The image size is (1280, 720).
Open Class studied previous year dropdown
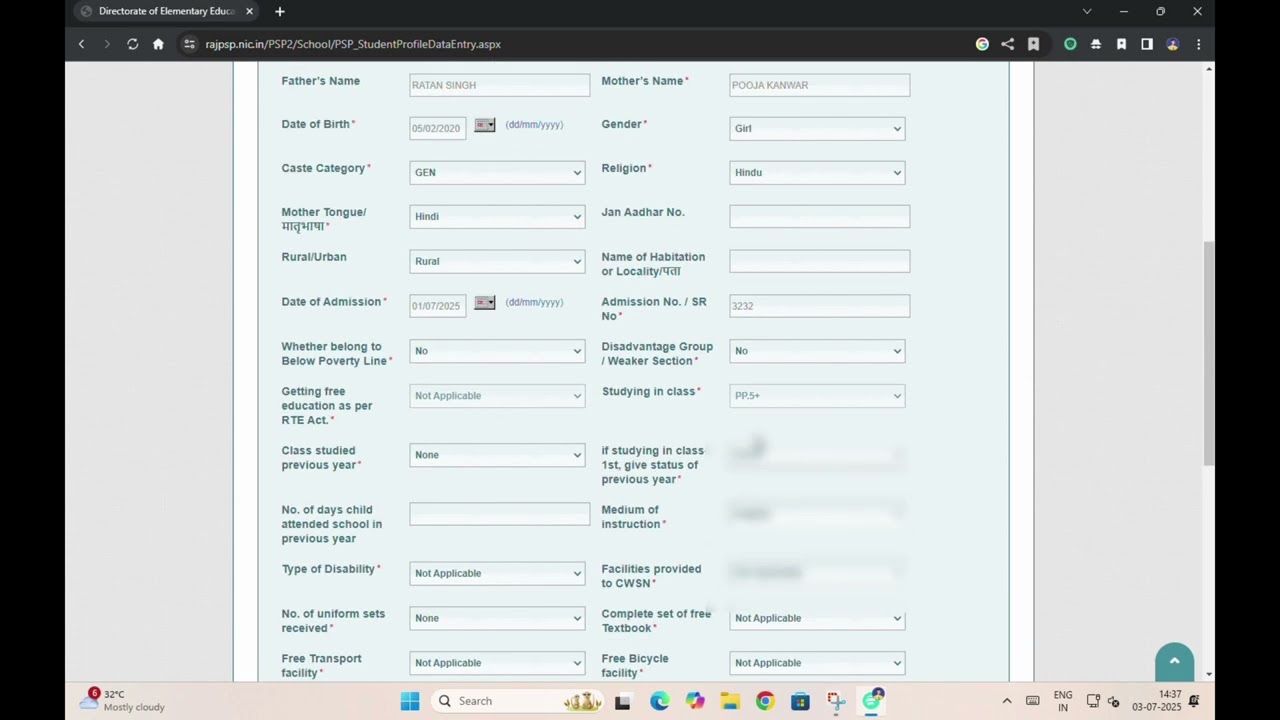tap(497, 455)
